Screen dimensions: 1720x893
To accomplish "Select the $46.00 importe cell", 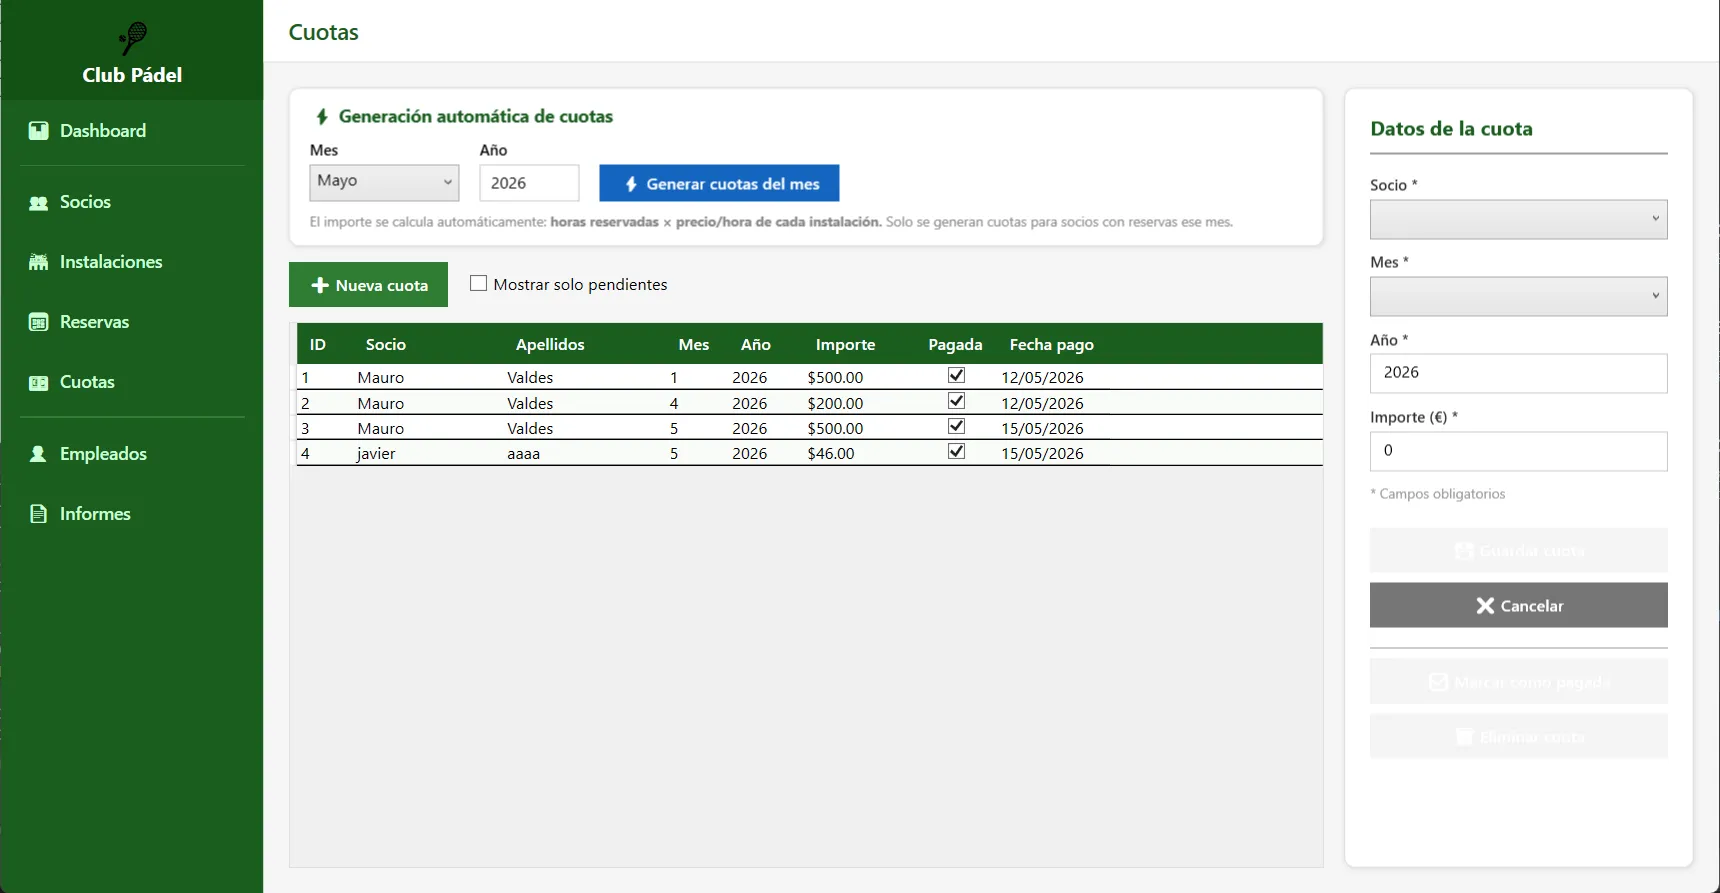I will point(831,454).
